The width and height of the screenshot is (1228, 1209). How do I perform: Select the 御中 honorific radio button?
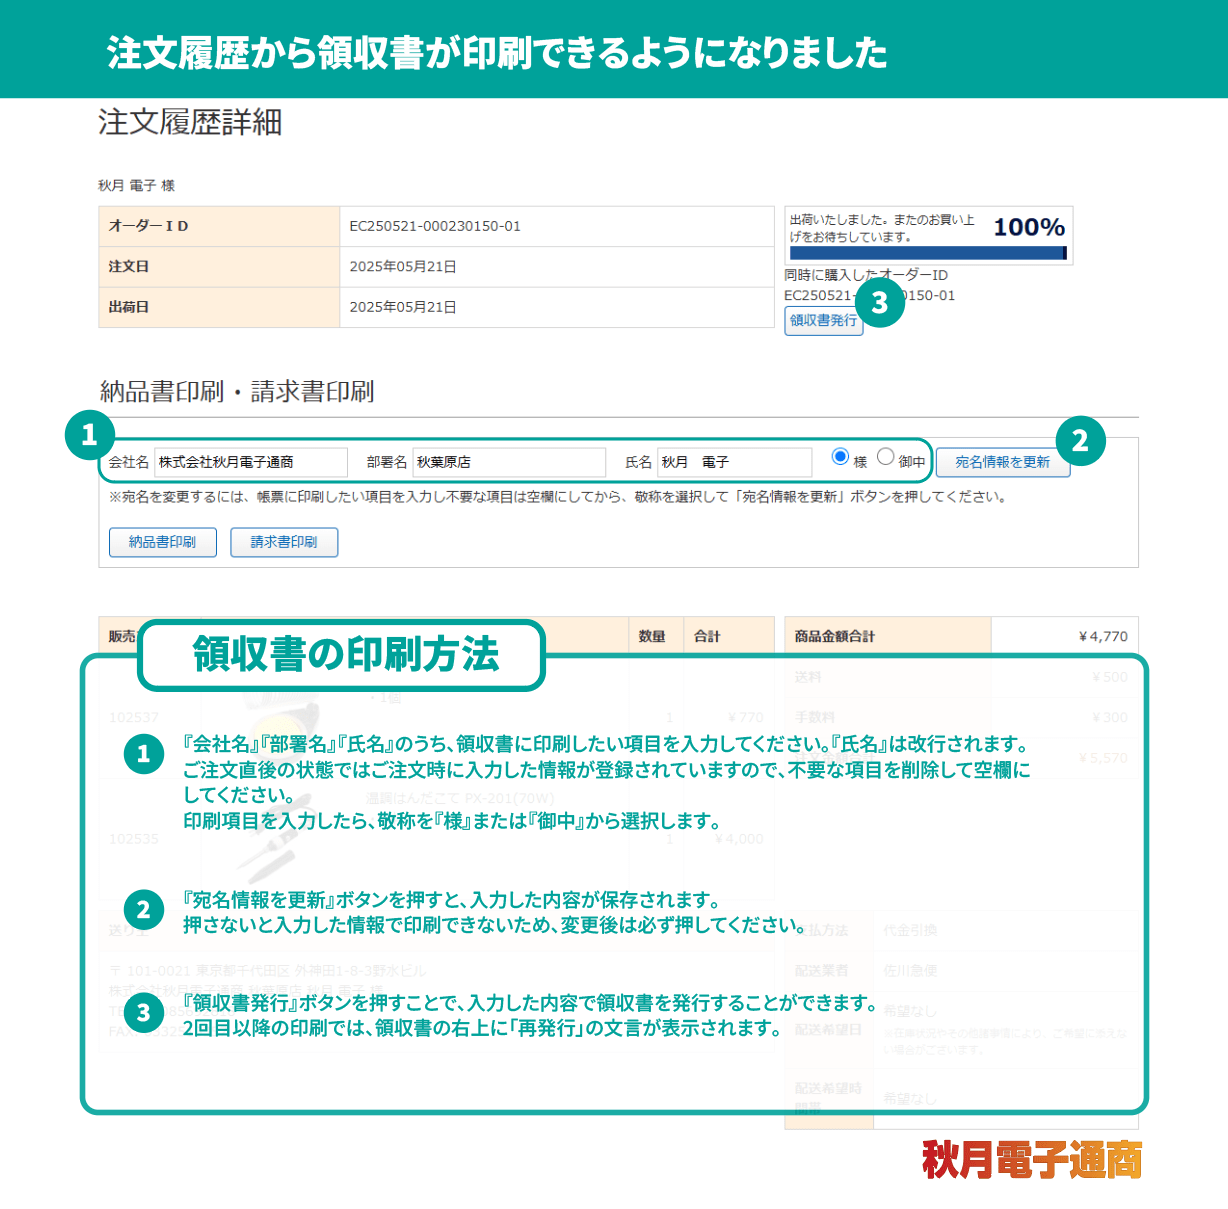pos(885,456)
